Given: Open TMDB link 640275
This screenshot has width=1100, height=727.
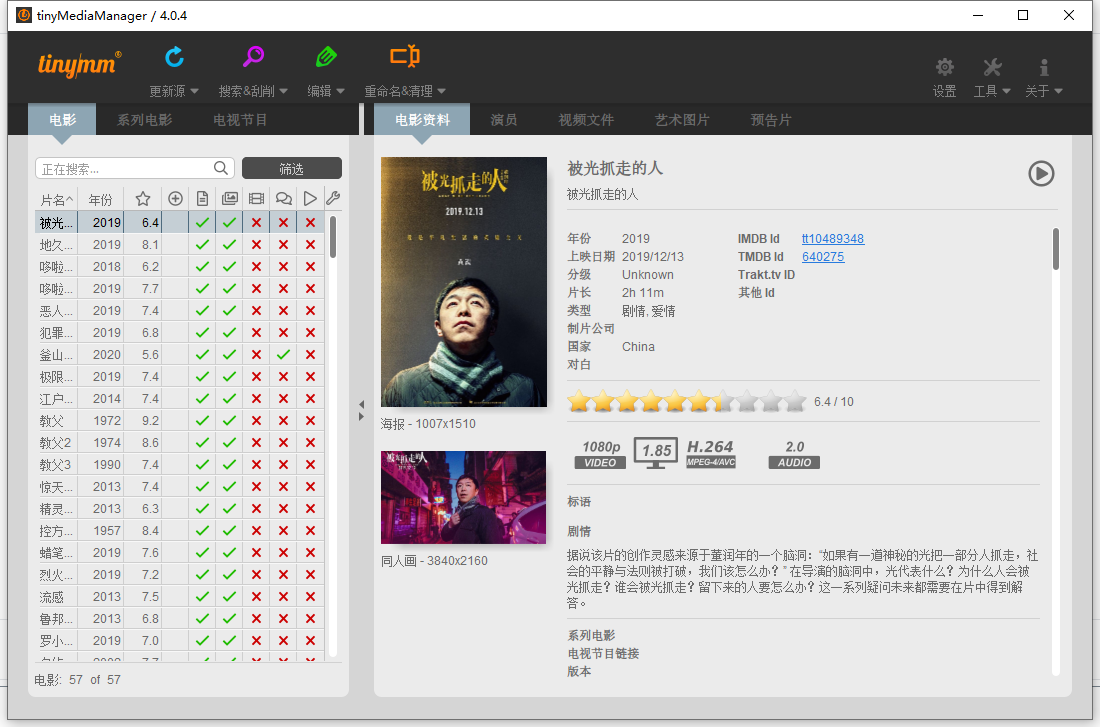Looking at the screenshot, I should coord(823,257).
